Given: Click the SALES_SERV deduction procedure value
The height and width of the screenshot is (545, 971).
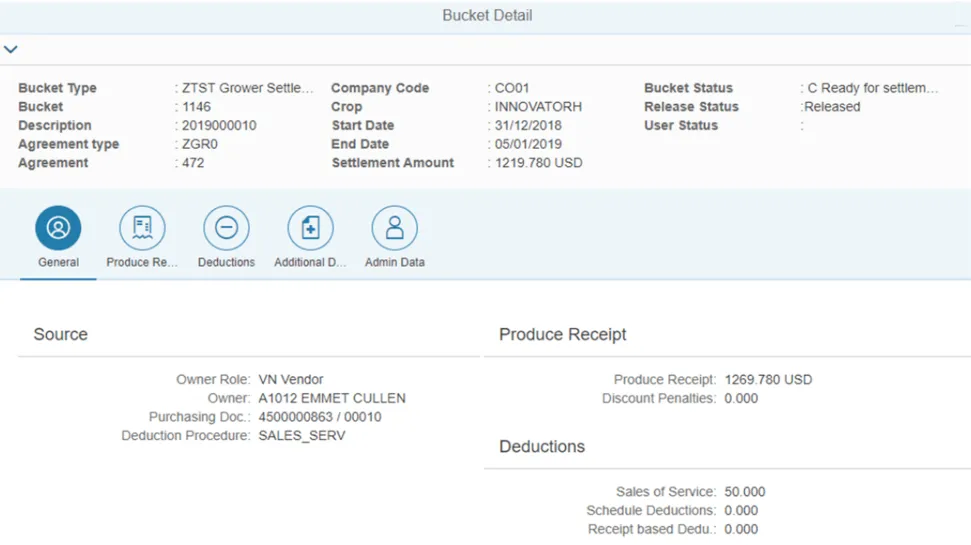Looking at the screenshot, I should 301,436.
